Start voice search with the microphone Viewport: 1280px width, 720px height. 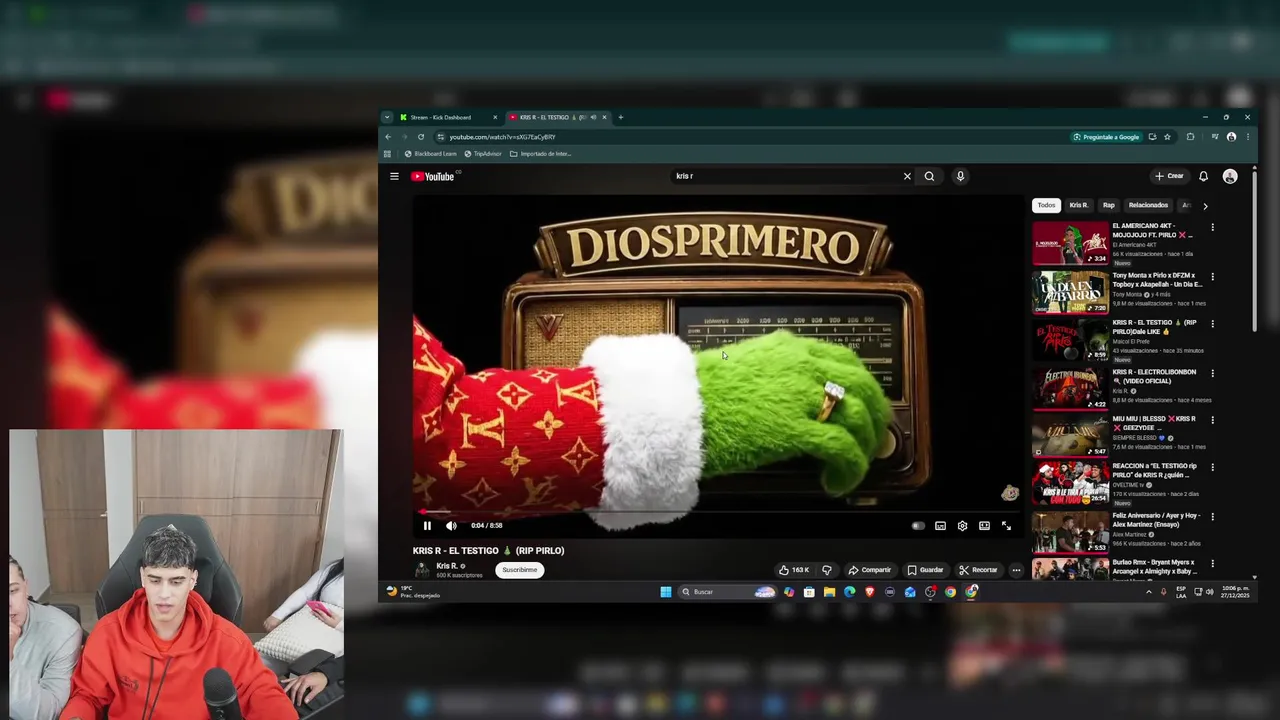click(x=960, y=176)
